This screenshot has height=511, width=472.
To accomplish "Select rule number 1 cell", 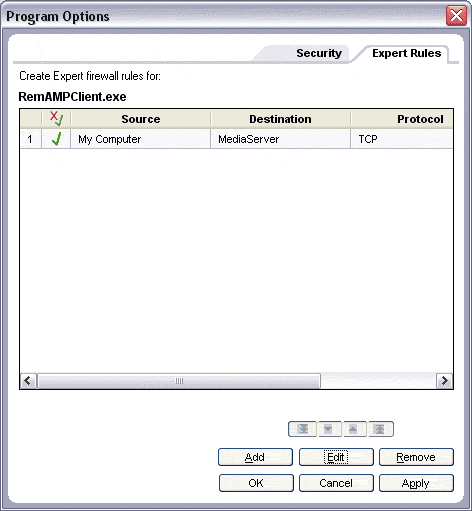I will pyautogui.click(x=31, y=139).
